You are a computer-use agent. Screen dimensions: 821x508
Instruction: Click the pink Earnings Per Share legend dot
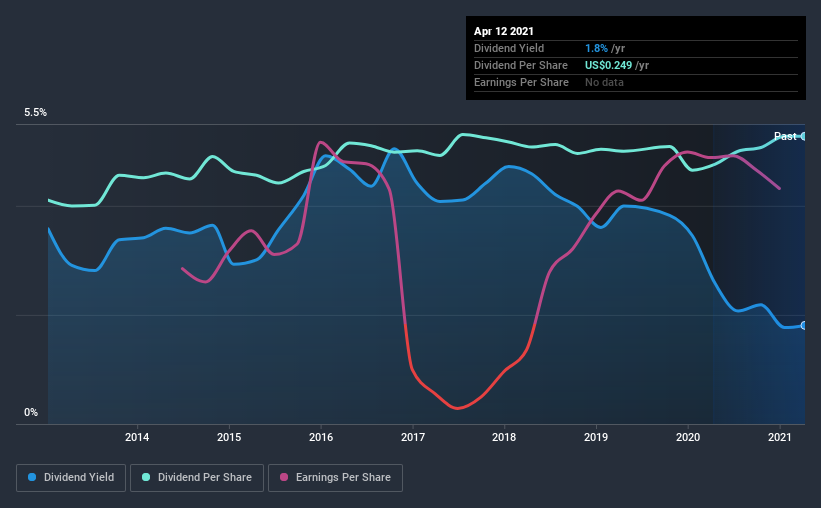click(x=284, y=477)
